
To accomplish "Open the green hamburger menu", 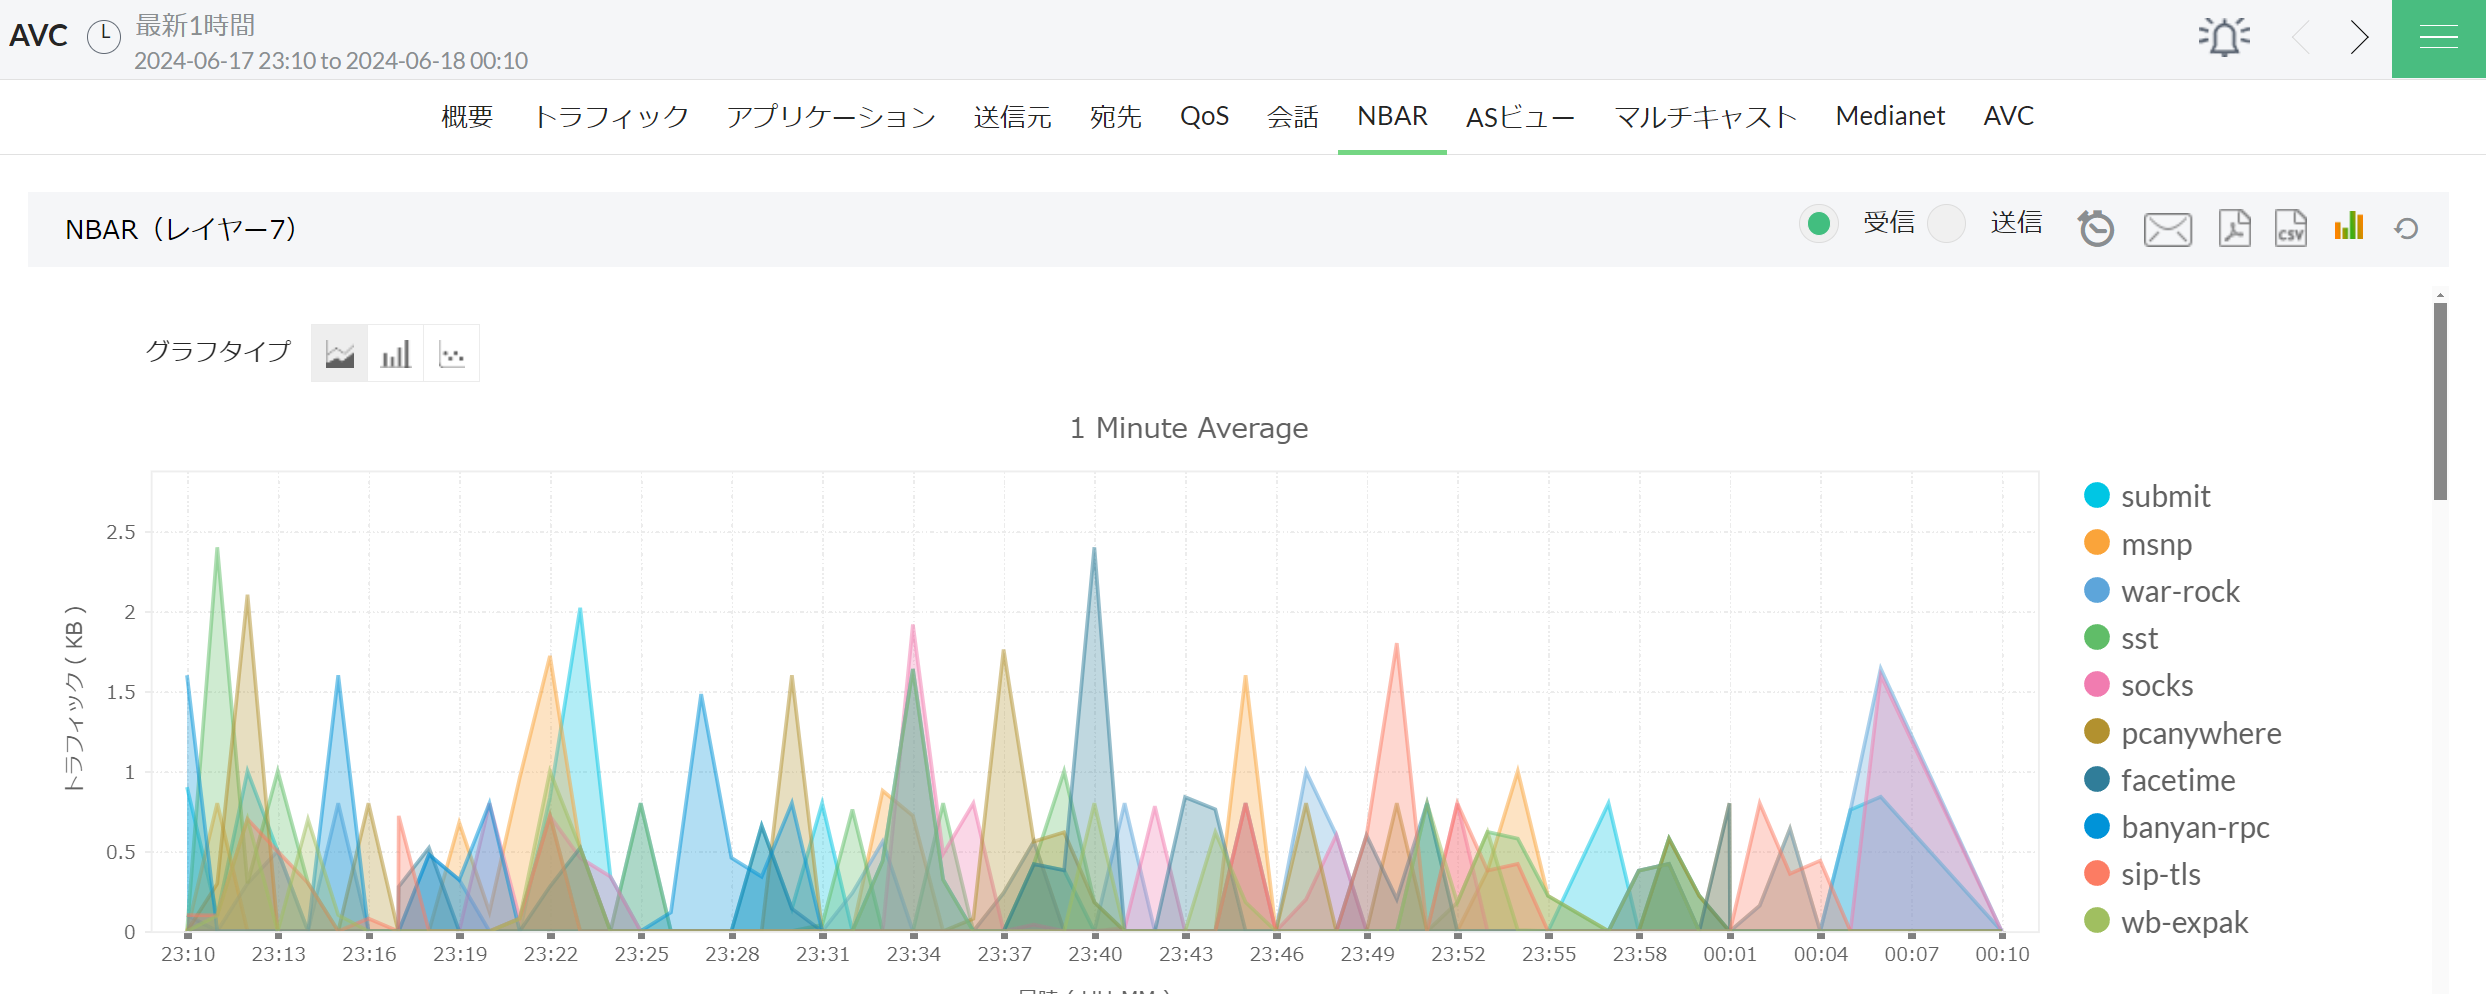I will [2438, 38].
